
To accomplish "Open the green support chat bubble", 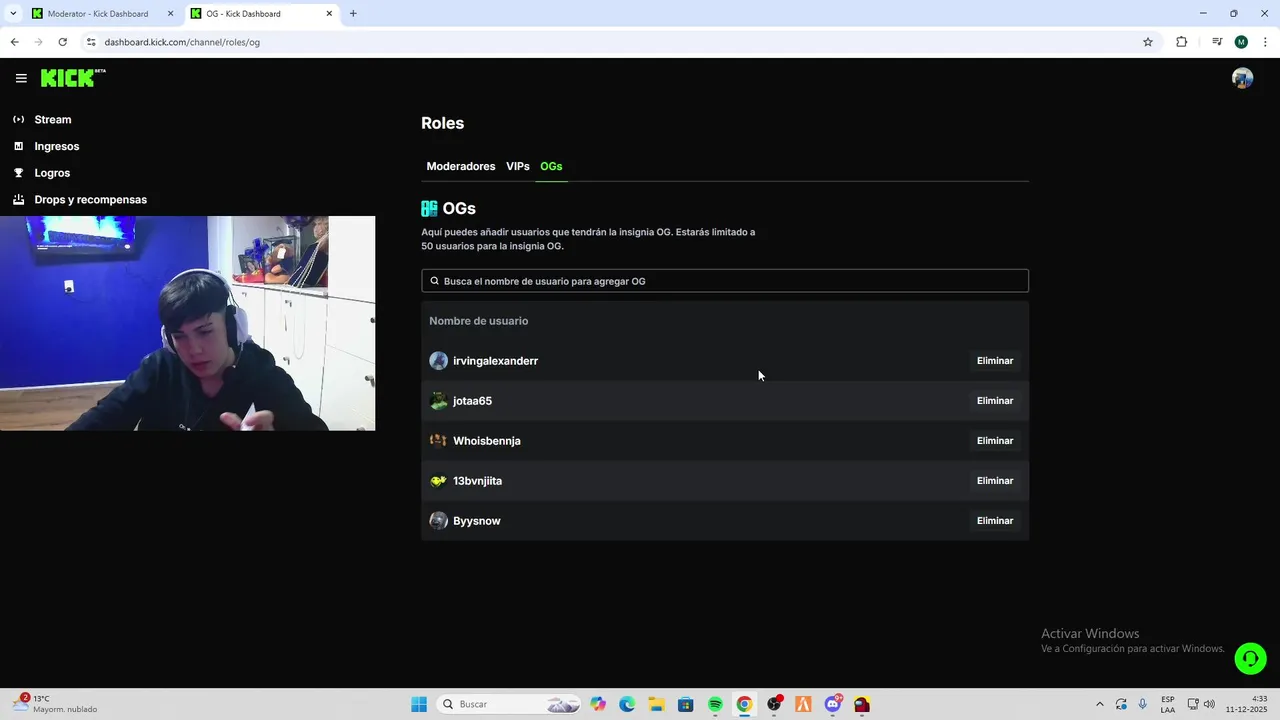I will 1250,658.
